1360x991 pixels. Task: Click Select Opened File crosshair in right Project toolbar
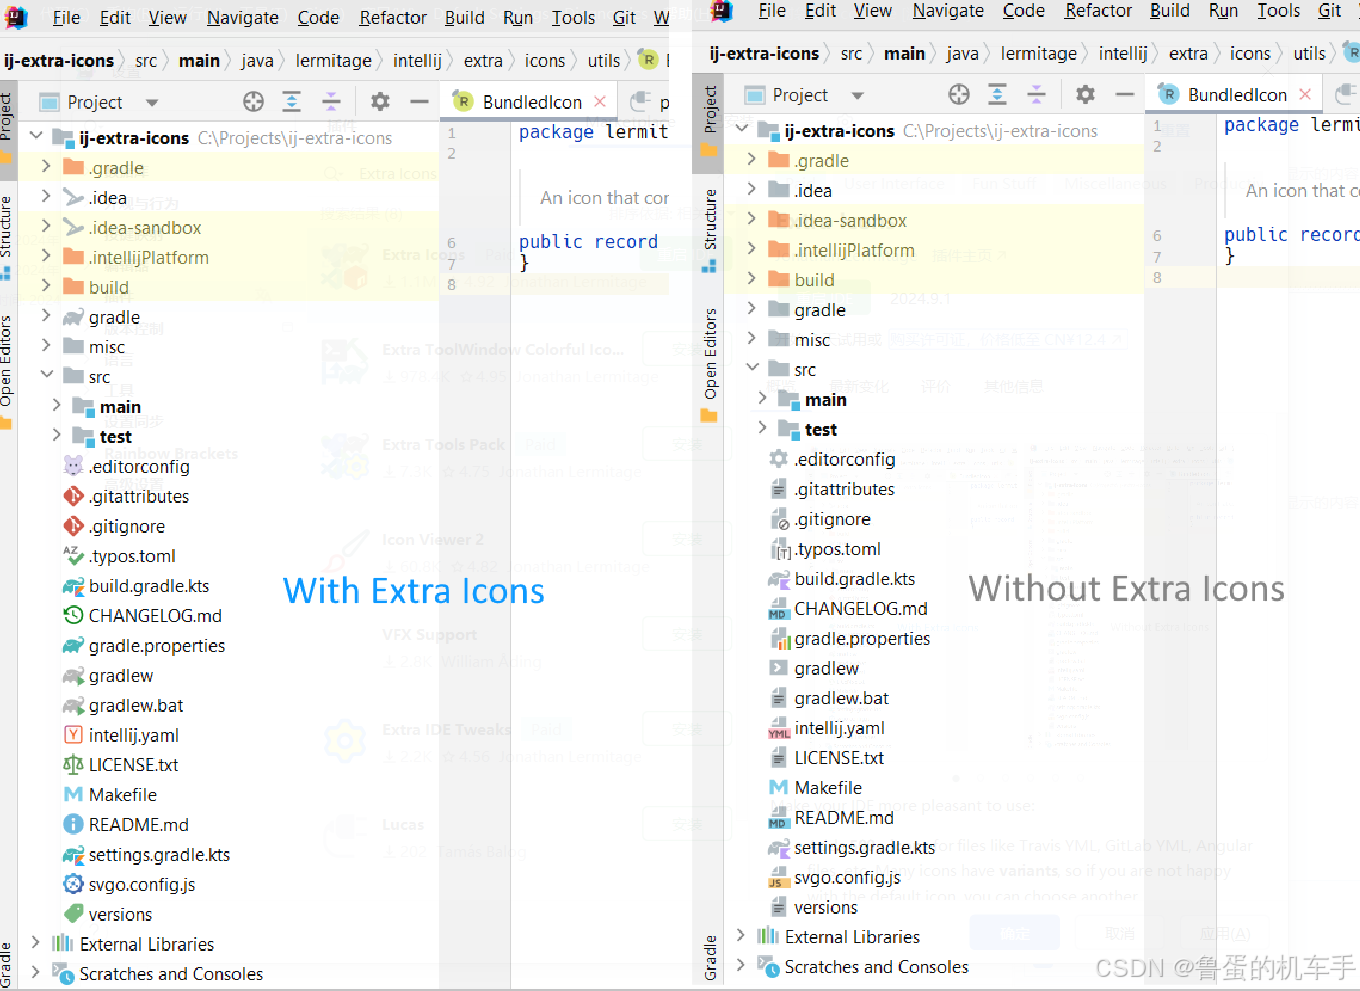pyautogui.click(x=959, y=94)
